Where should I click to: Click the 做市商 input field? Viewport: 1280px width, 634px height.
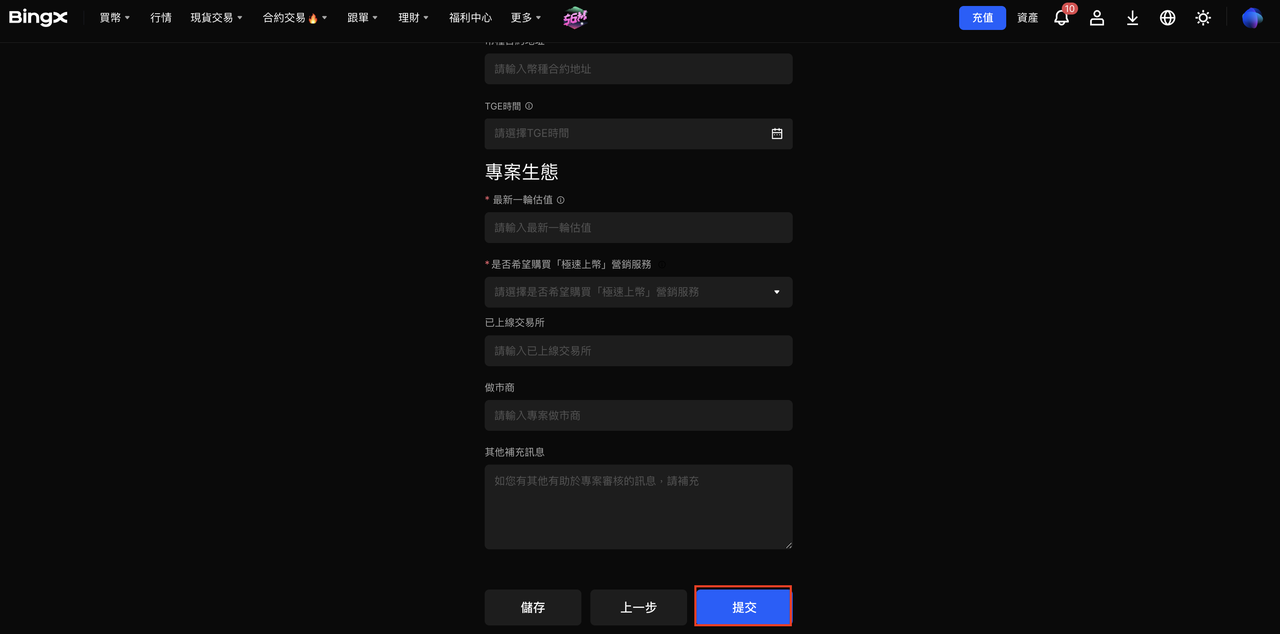638,415
